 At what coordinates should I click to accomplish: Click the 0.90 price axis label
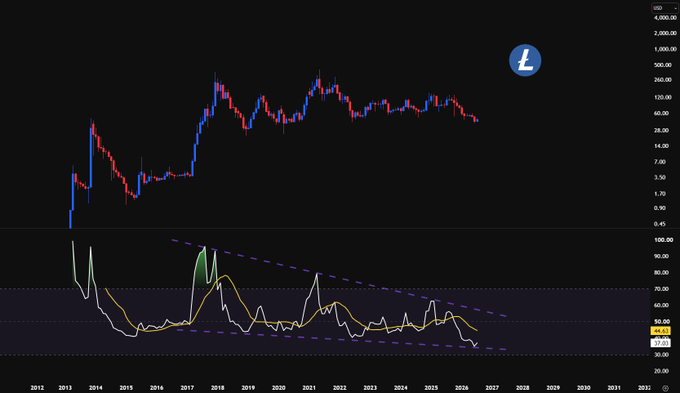(x=660, y=208)
